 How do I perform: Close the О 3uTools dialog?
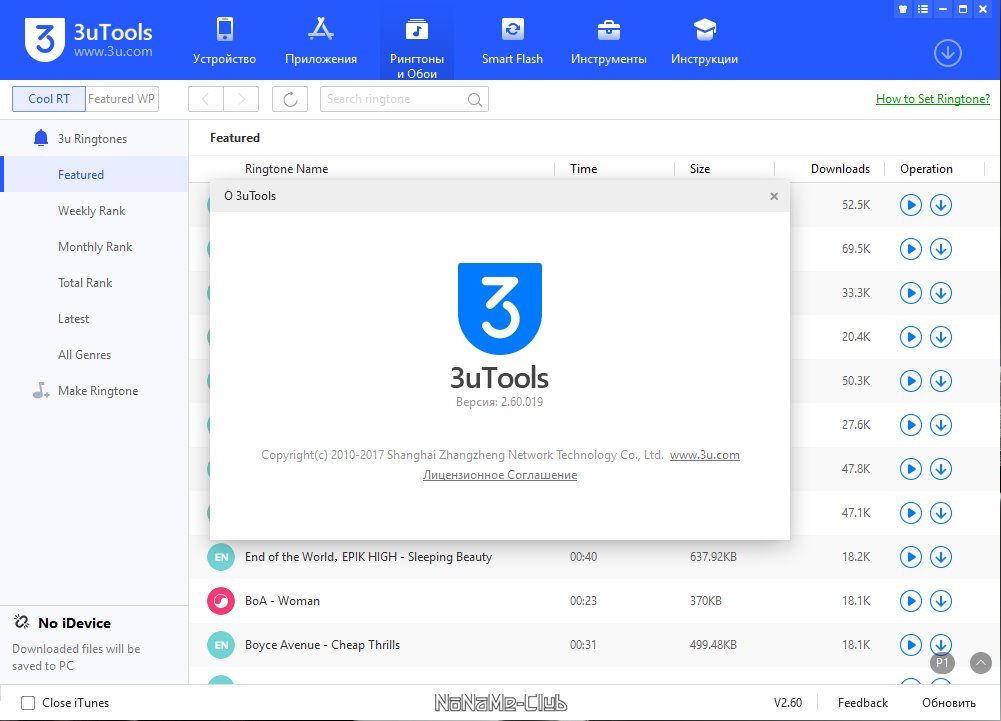[774, 196]
